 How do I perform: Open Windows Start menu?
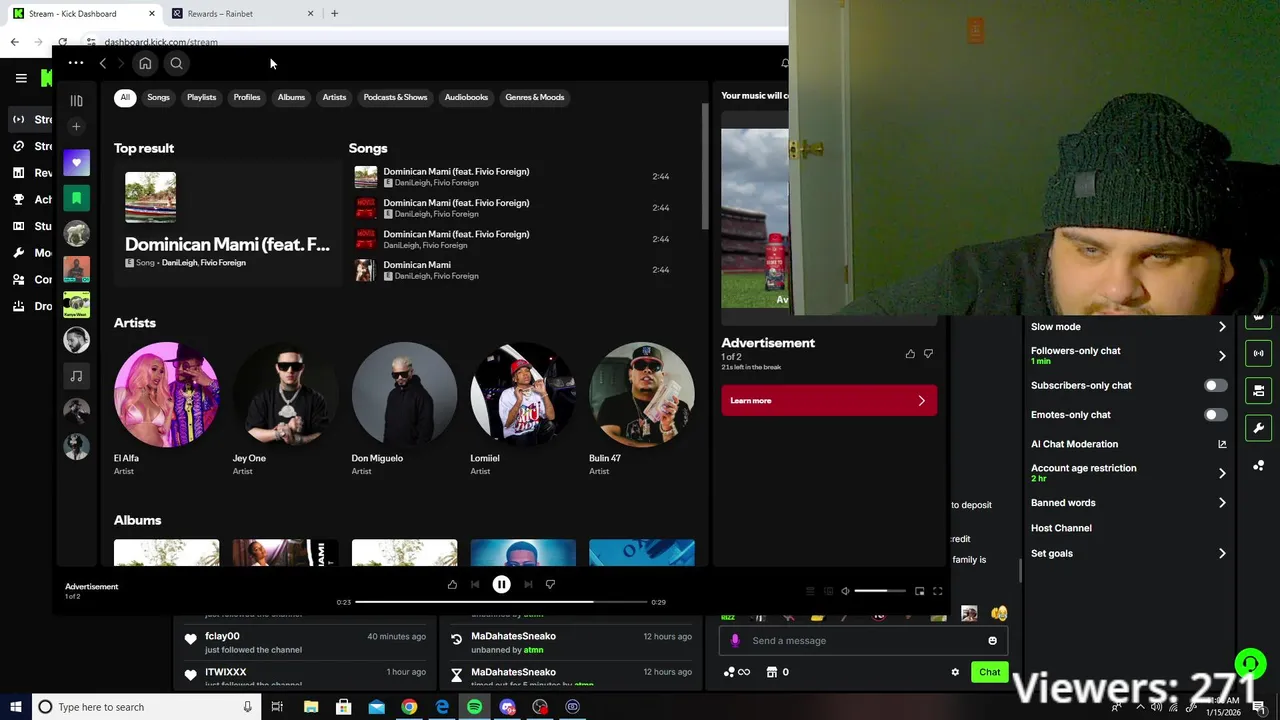15,707
